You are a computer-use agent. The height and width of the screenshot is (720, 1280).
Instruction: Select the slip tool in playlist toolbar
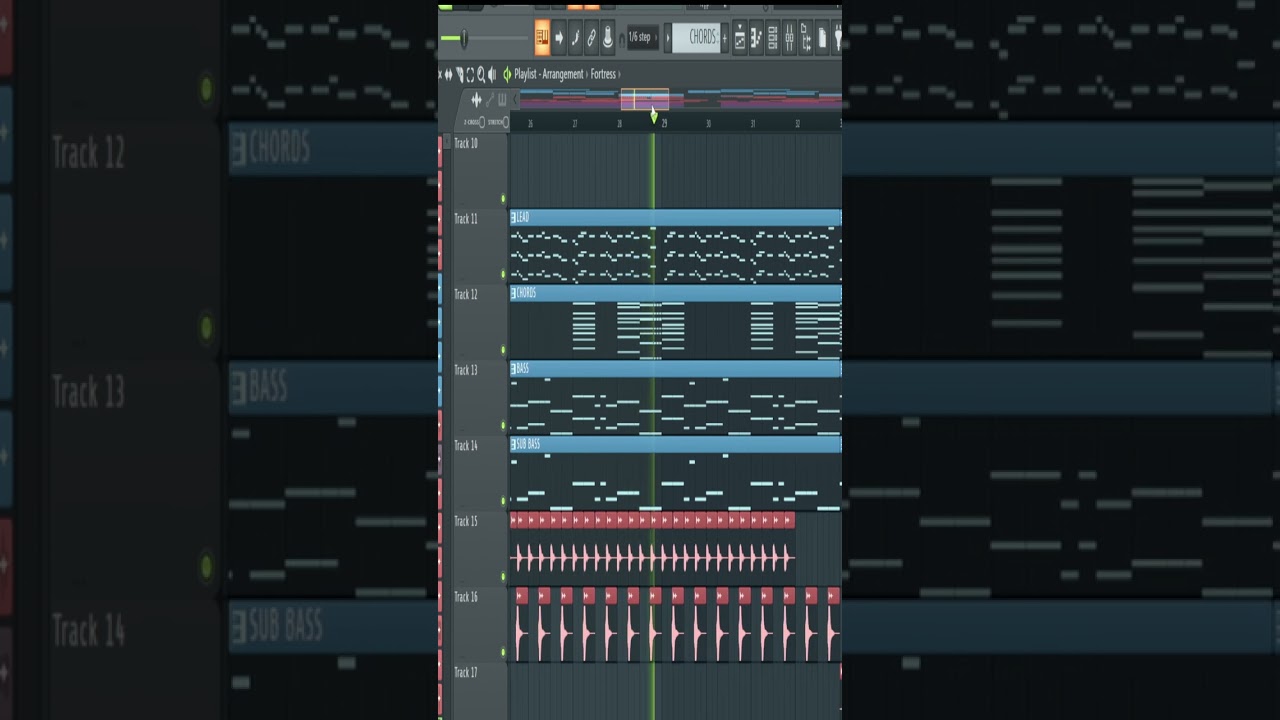point(448,75)
